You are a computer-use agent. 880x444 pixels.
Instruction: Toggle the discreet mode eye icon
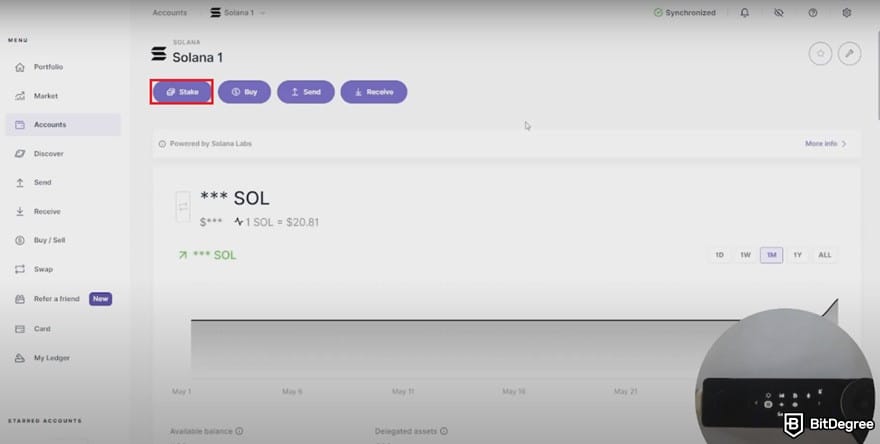click(778, 12)
